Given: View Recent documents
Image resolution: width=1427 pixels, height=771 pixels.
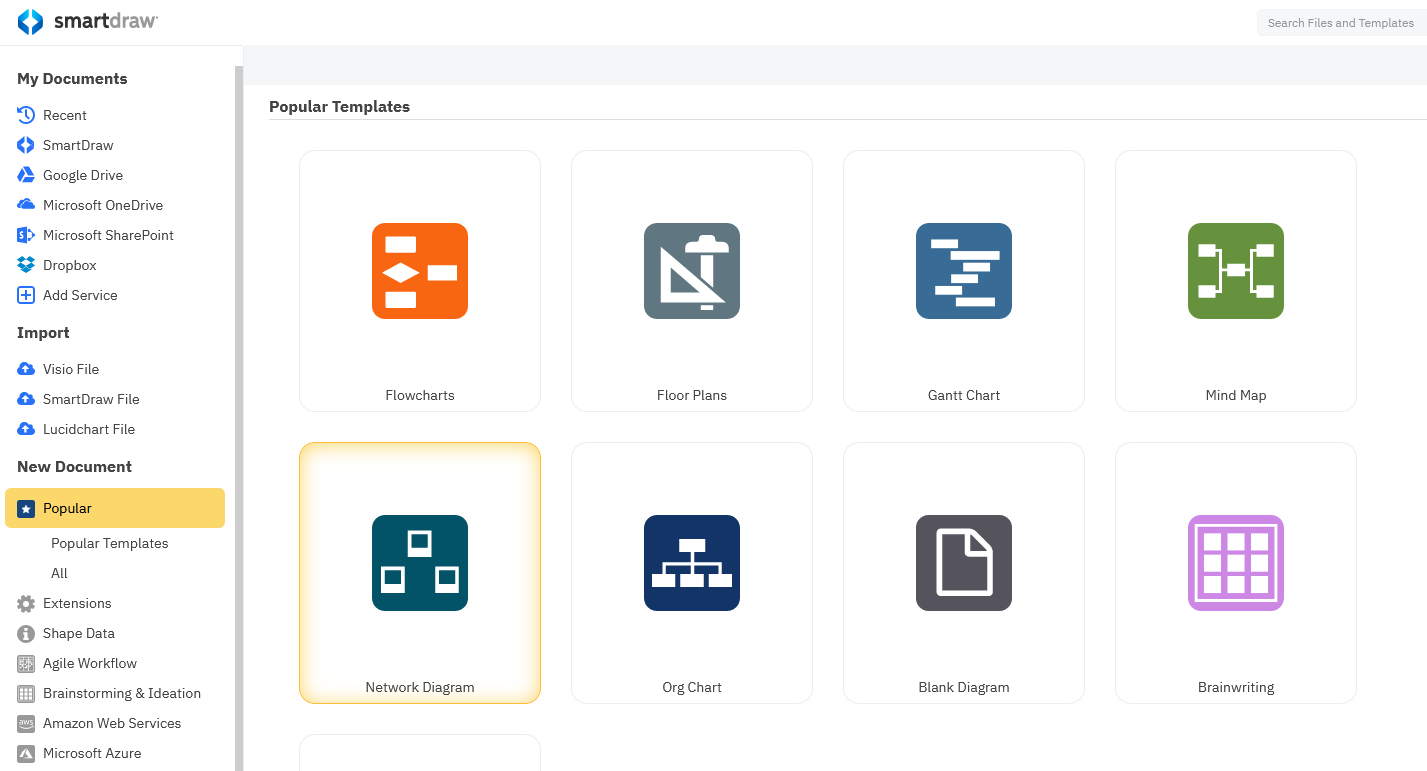Looking at the screenshot, I should (x=63, y=115).
